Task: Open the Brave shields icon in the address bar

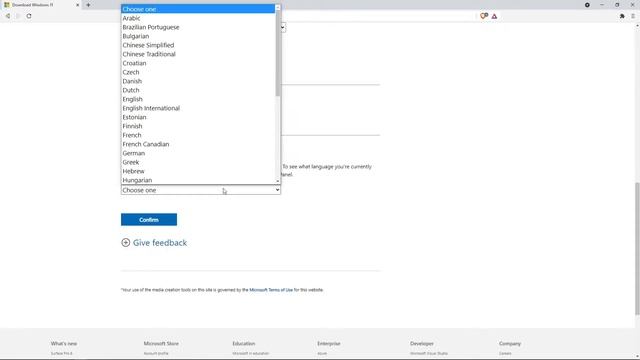Action: pyautogui.click(x=484, y=16)
